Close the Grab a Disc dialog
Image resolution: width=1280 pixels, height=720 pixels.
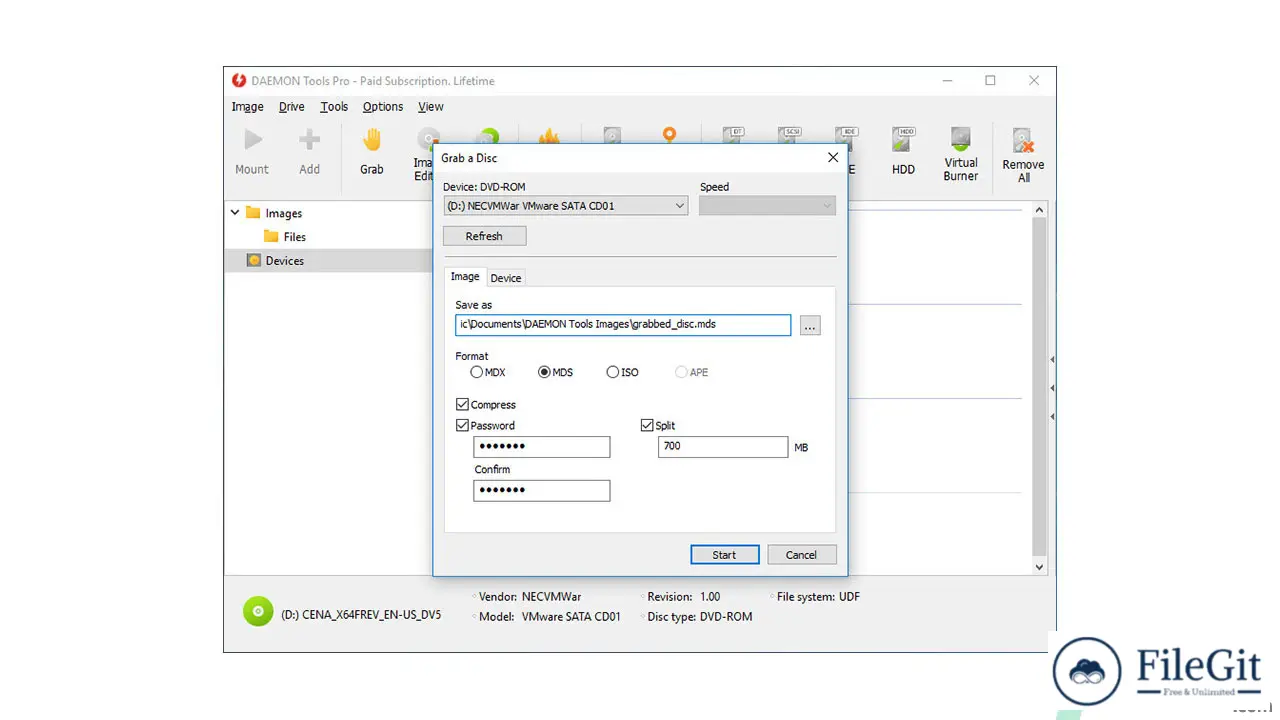point(833,158)
